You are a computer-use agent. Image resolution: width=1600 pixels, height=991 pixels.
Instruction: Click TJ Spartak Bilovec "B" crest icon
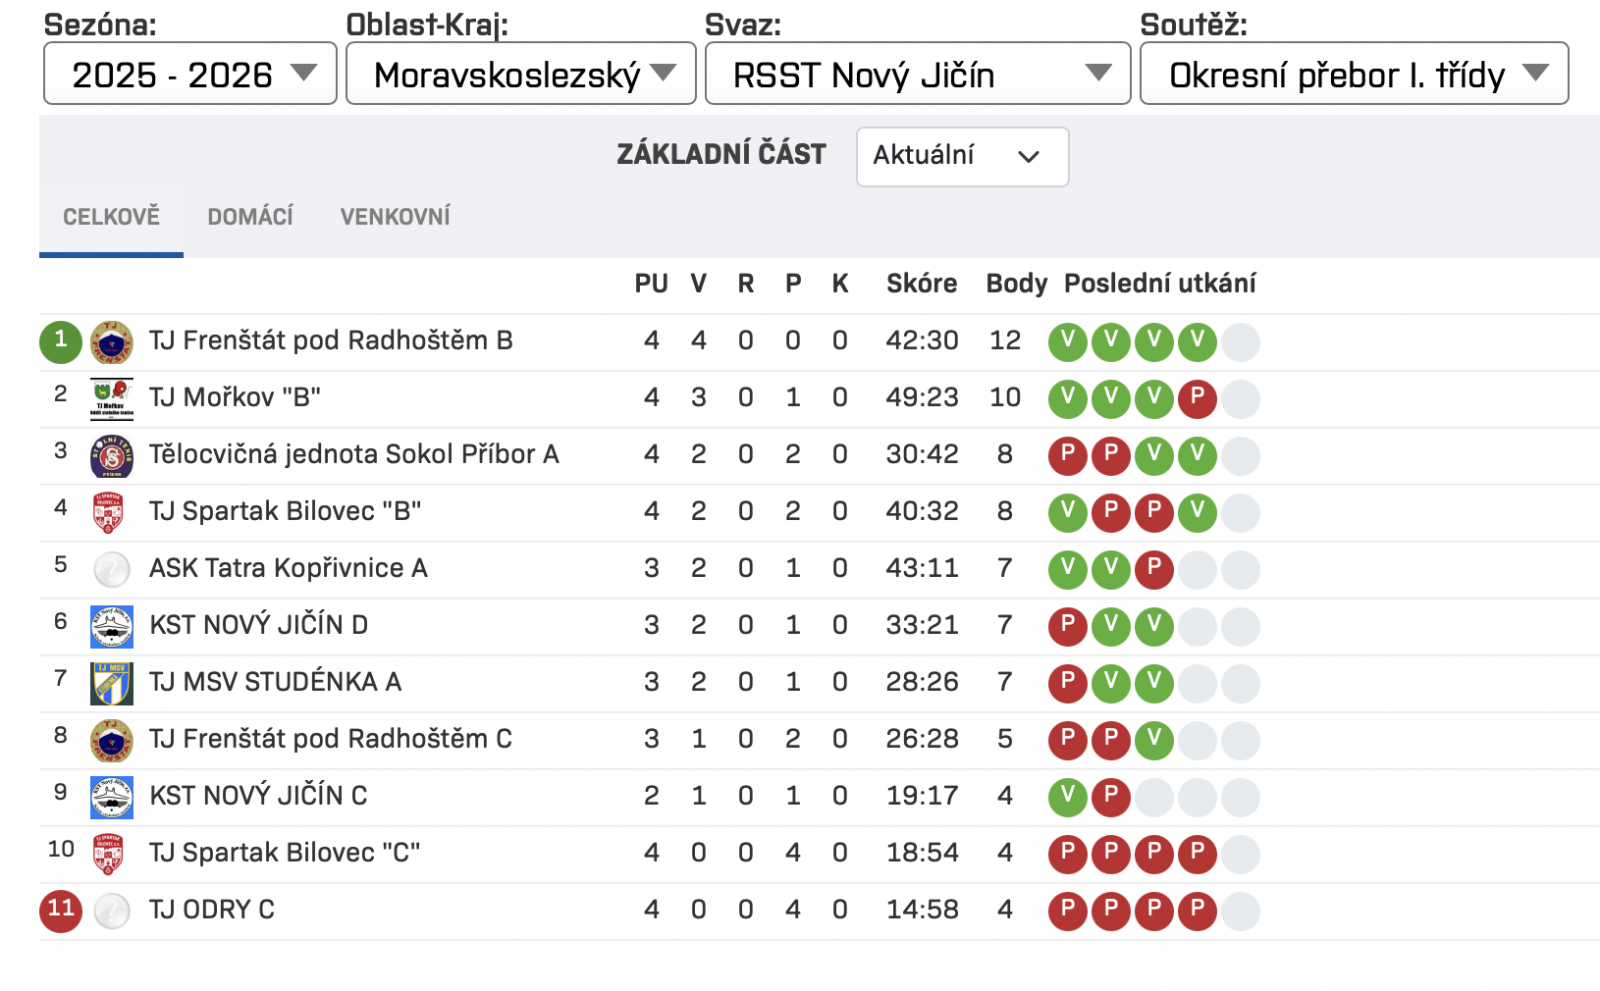(x=108, y=513)
